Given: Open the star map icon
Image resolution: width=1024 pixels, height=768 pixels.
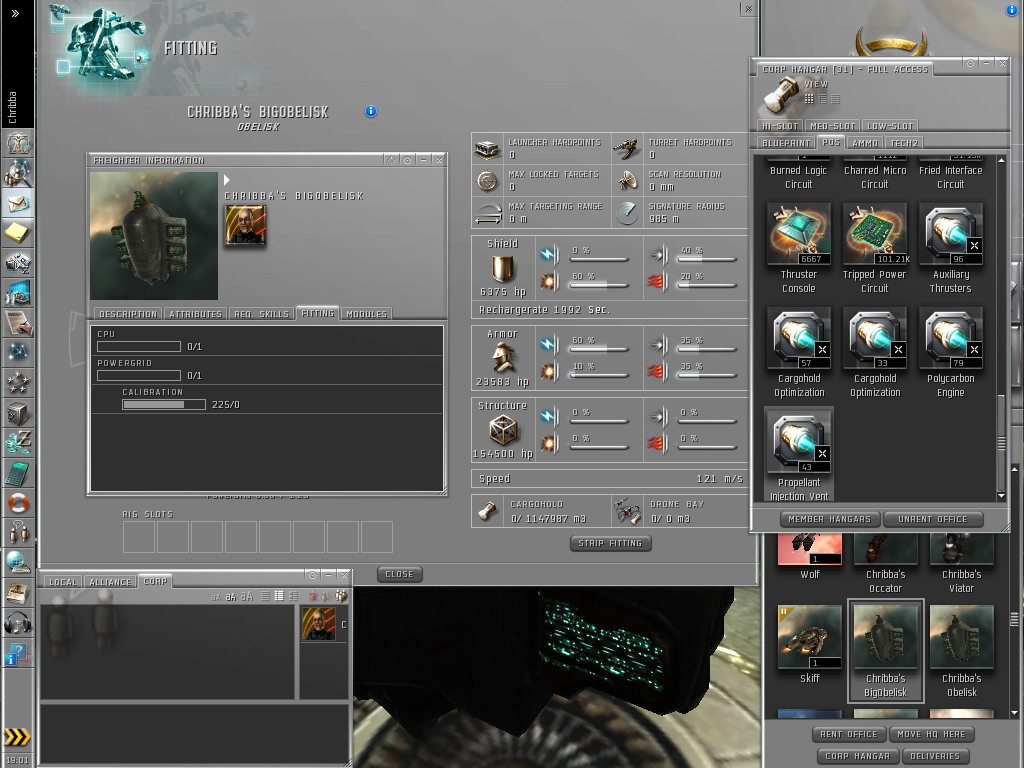Looking at the screenshot, I should (18, 353).
